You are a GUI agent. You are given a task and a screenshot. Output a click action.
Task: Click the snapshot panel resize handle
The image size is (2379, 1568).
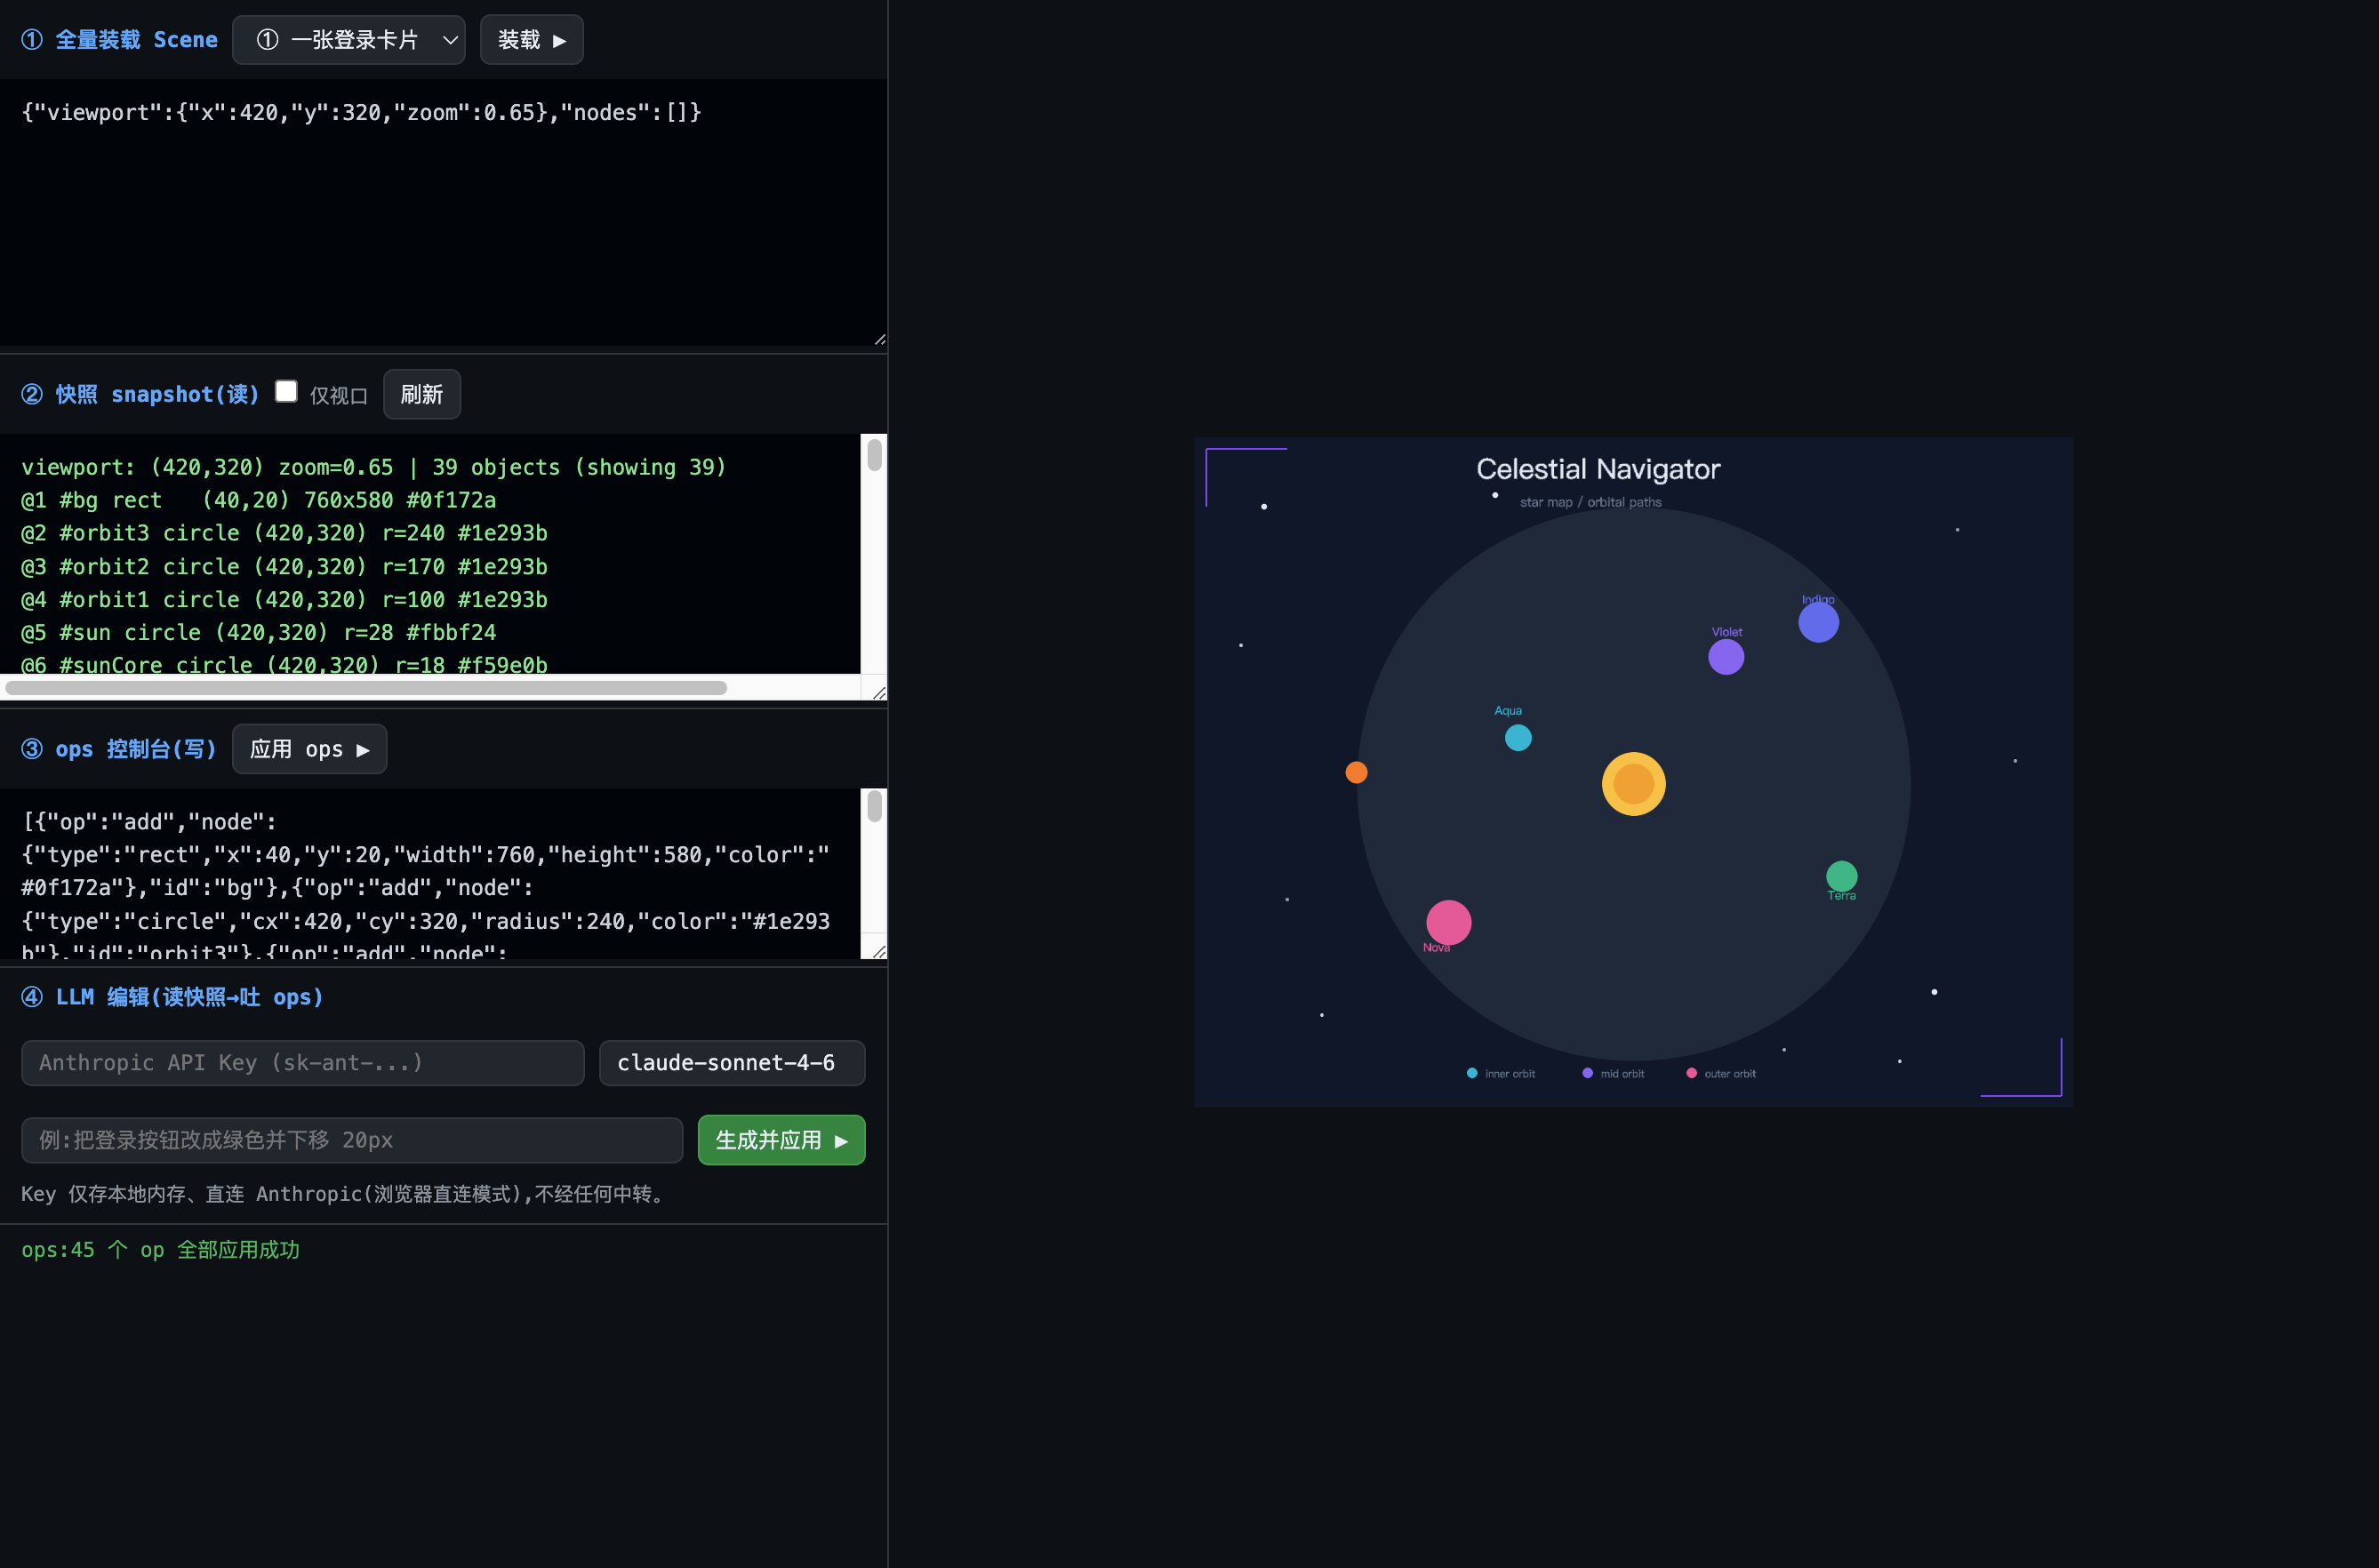[879, 693]
